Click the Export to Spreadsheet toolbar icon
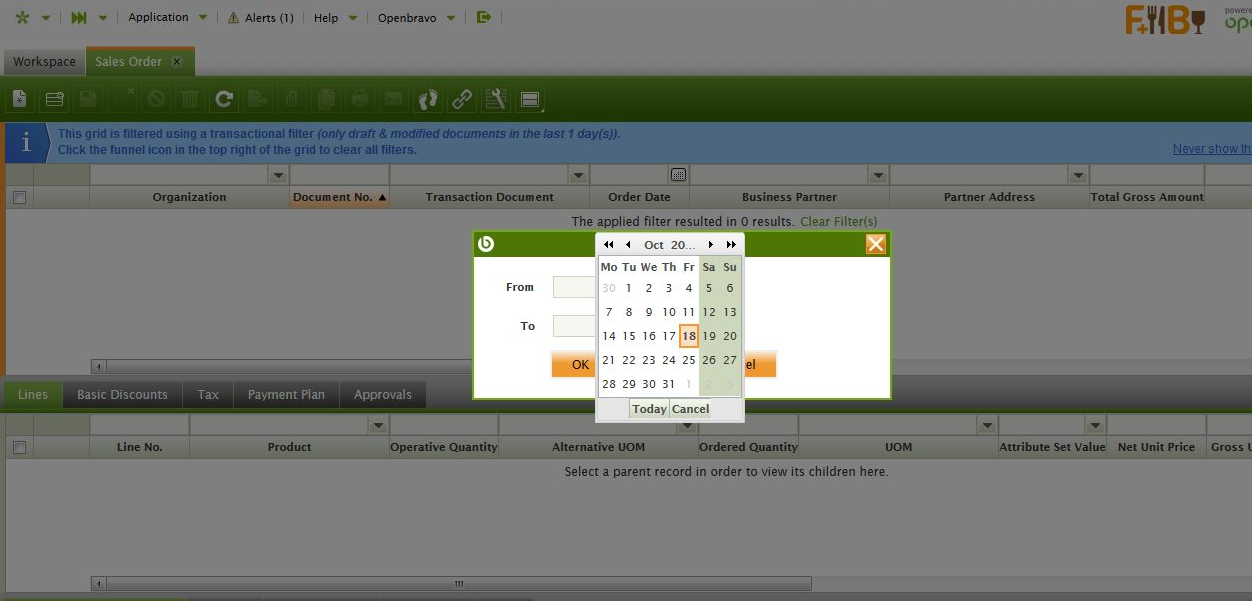The image size is (1252, 601). 258,99
